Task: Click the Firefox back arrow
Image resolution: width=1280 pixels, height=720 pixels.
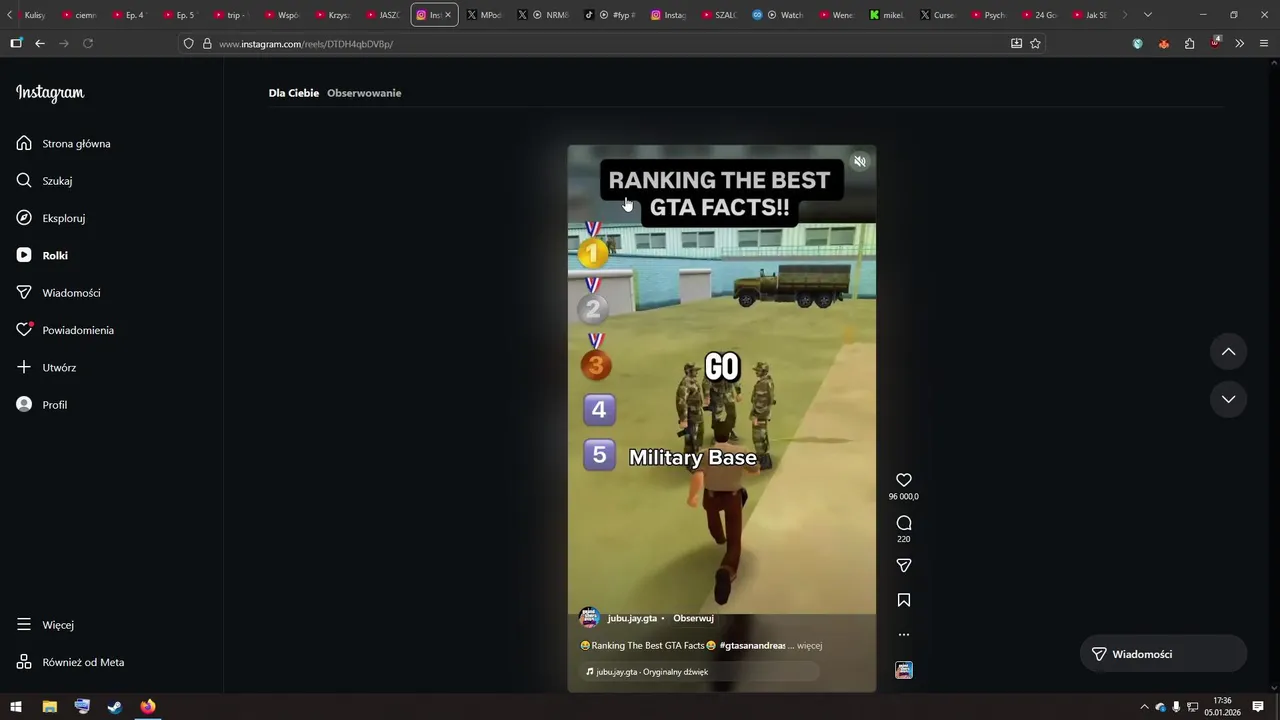Action: [40, 43]
